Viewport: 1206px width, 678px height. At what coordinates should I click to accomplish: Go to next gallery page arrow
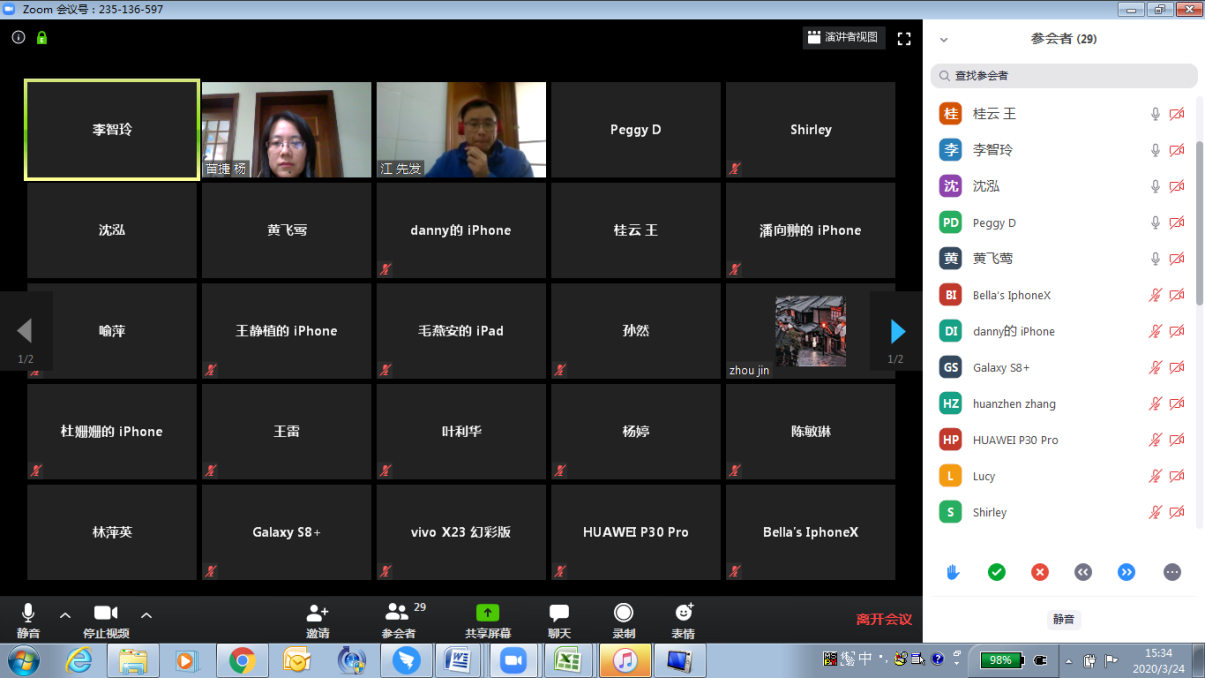point(897,331)
